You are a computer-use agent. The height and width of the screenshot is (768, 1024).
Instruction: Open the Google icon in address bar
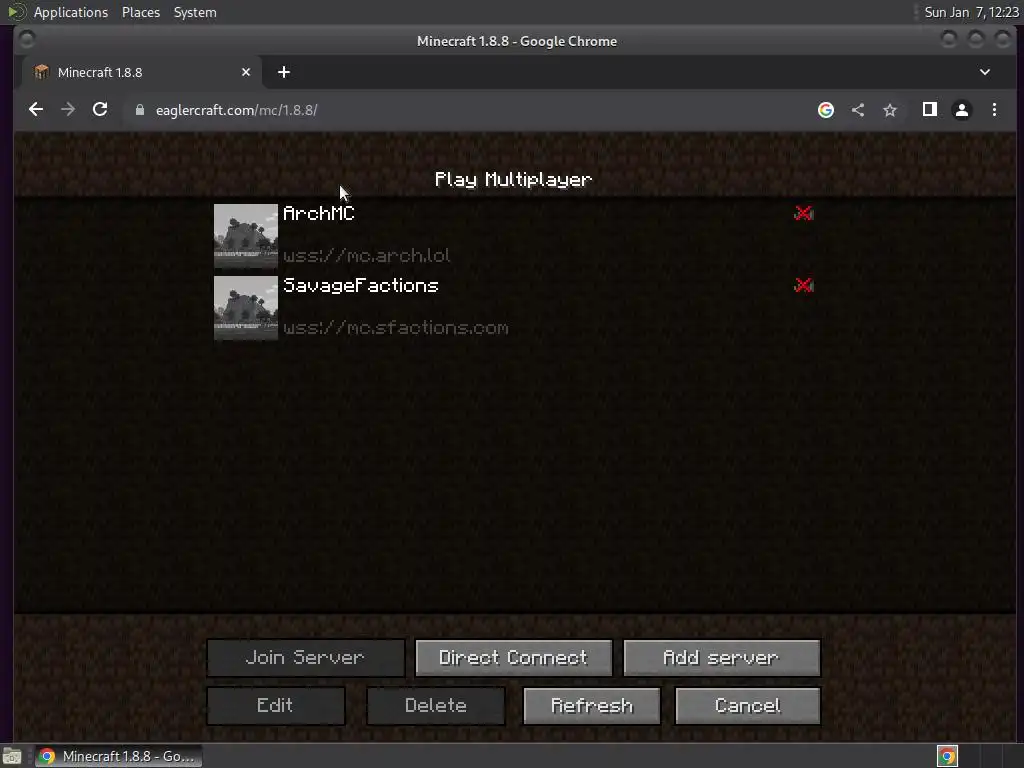coord(826,110)
